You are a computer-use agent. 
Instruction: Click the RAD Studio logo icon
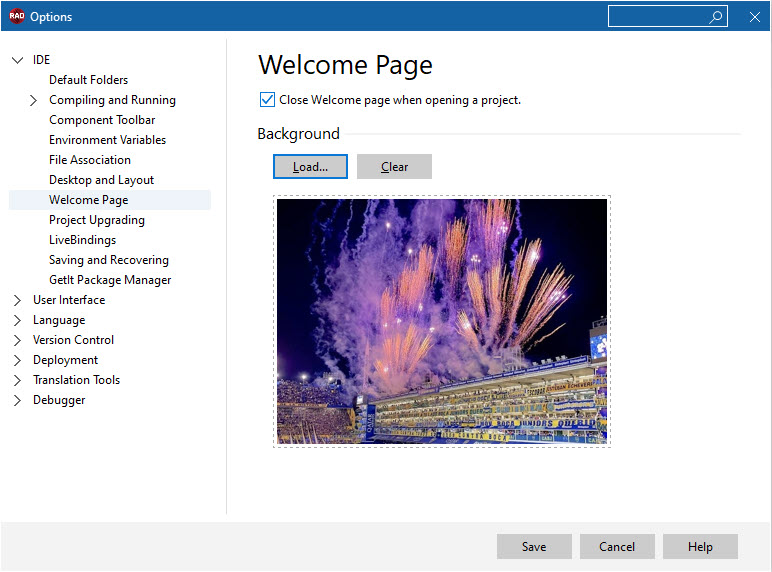pos(17,16)
